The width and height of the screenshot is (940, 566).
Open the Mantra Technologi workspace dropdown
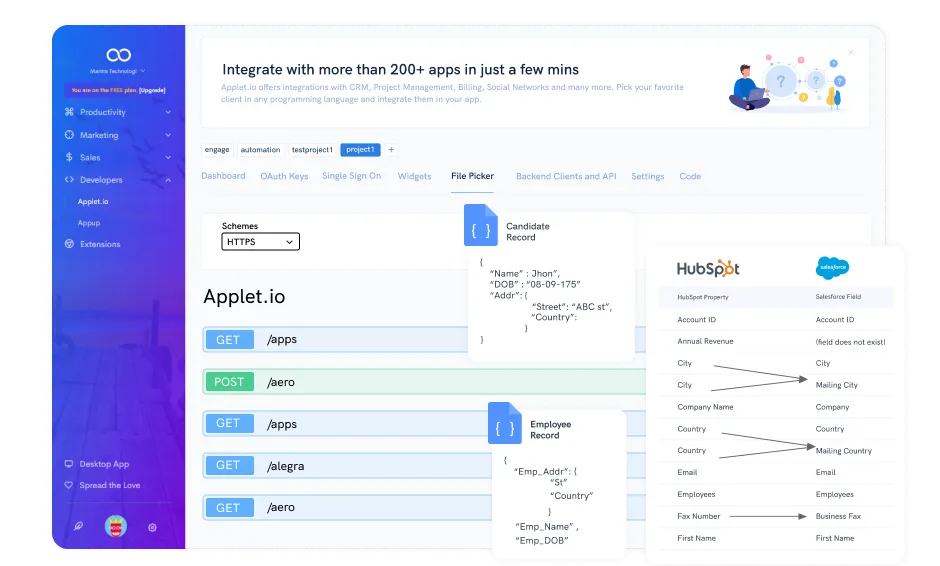[x=118, y=71]
